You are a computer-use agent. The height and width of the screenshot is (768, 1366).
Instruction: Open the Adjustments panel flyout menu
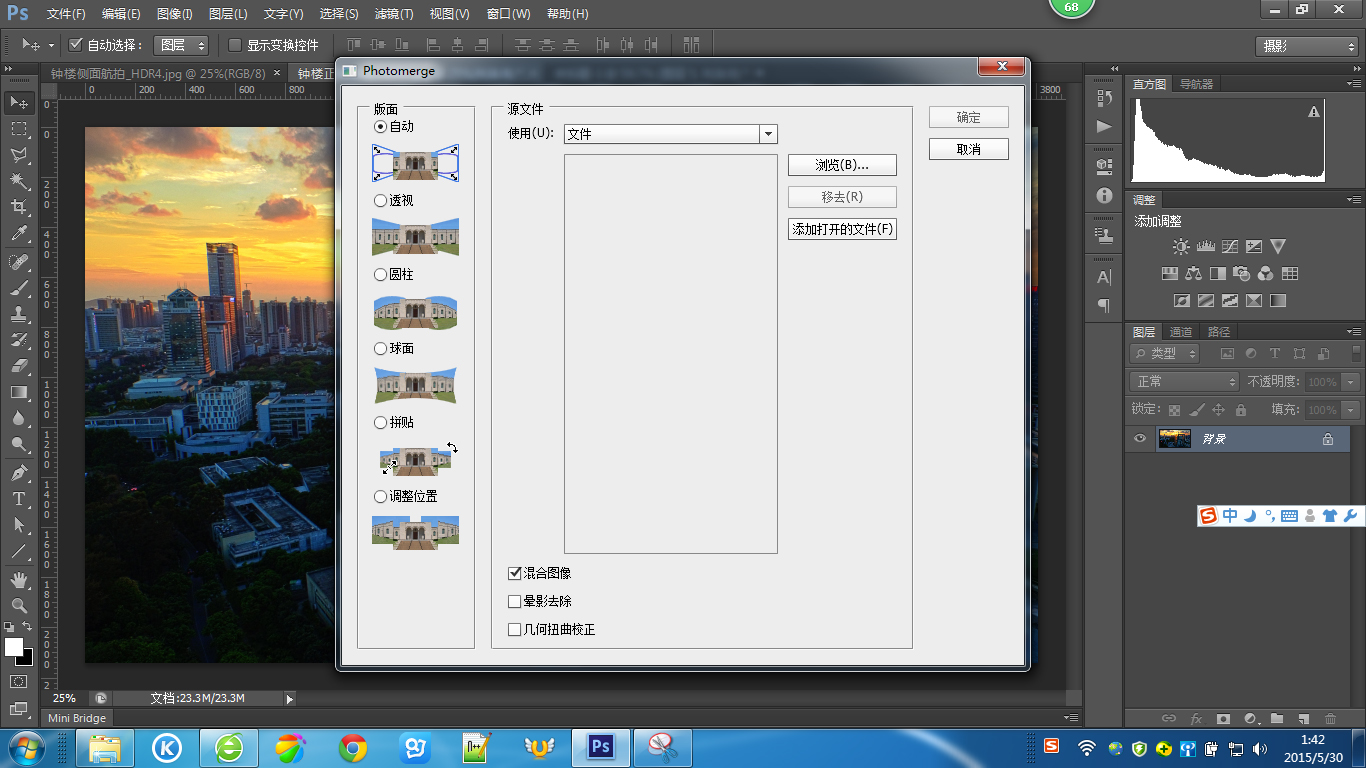[x=1352, y=200]
